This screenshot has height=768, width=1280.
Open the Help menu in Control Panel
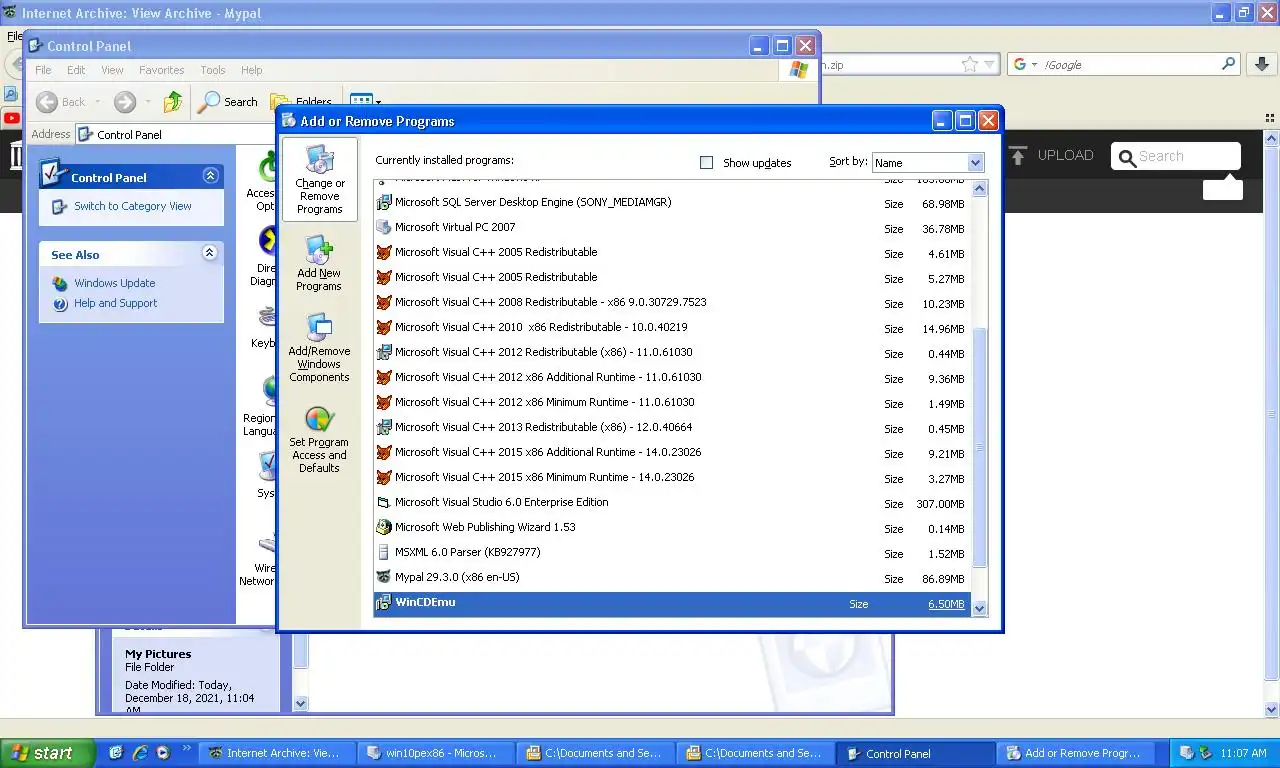[251, 70]
